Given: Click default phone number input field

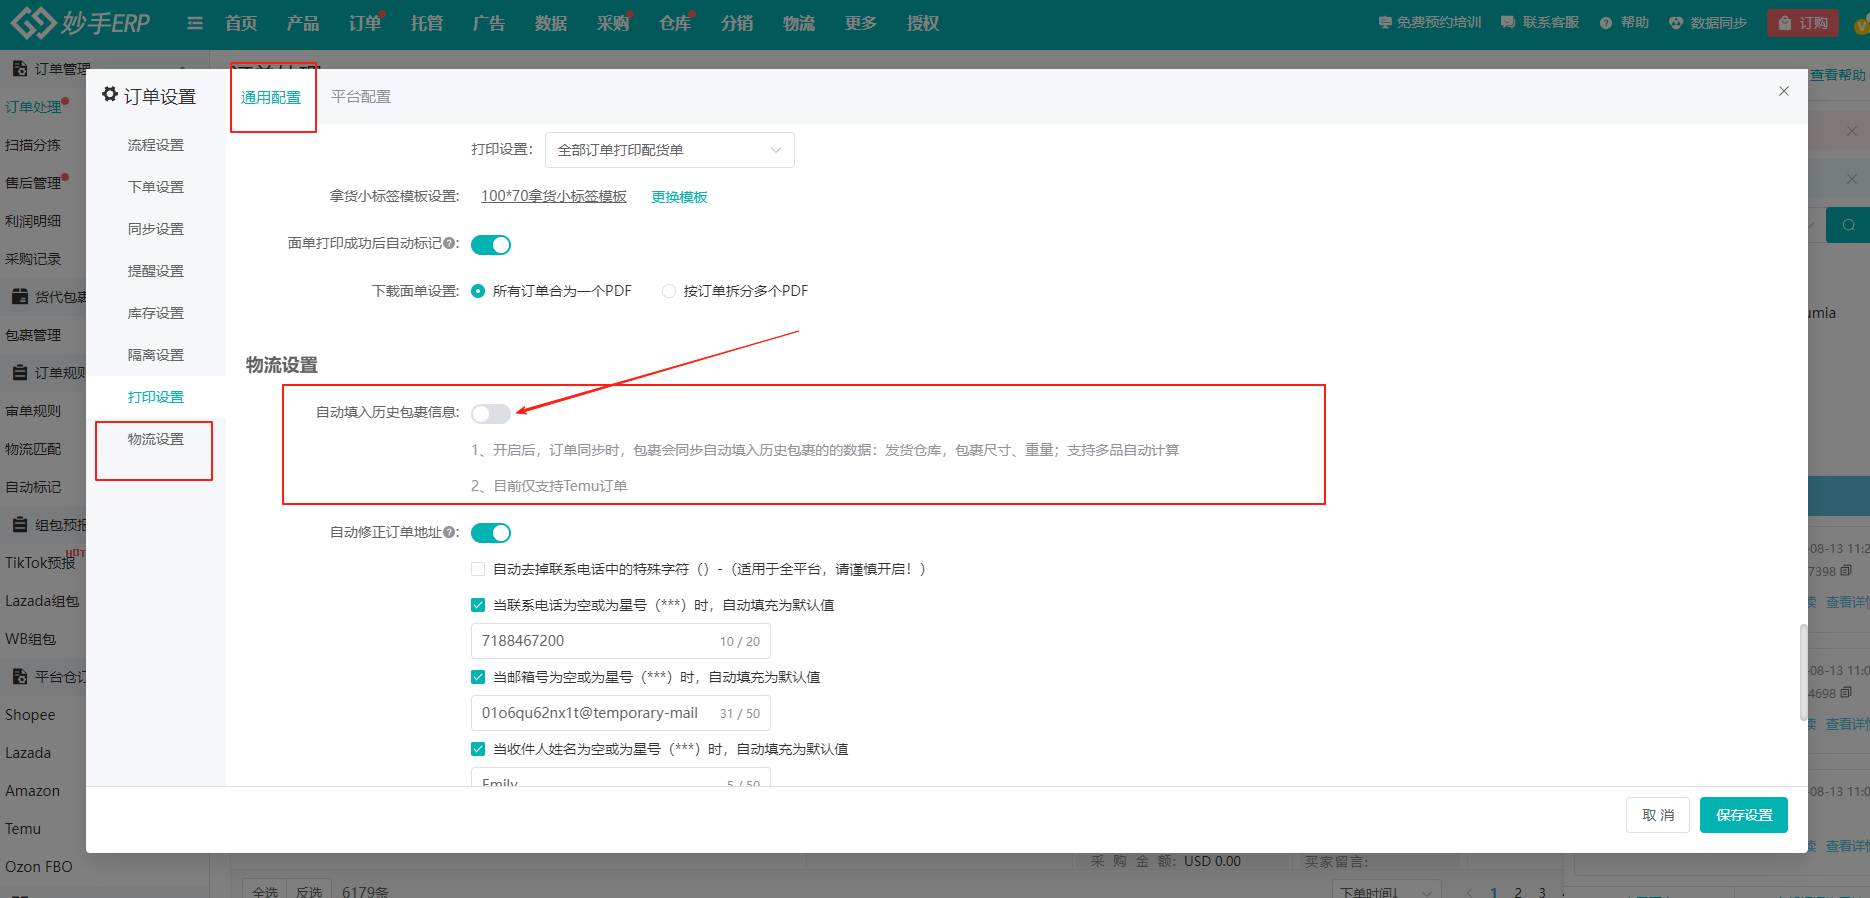Looking at the screenshot, I should coord(621,641).
